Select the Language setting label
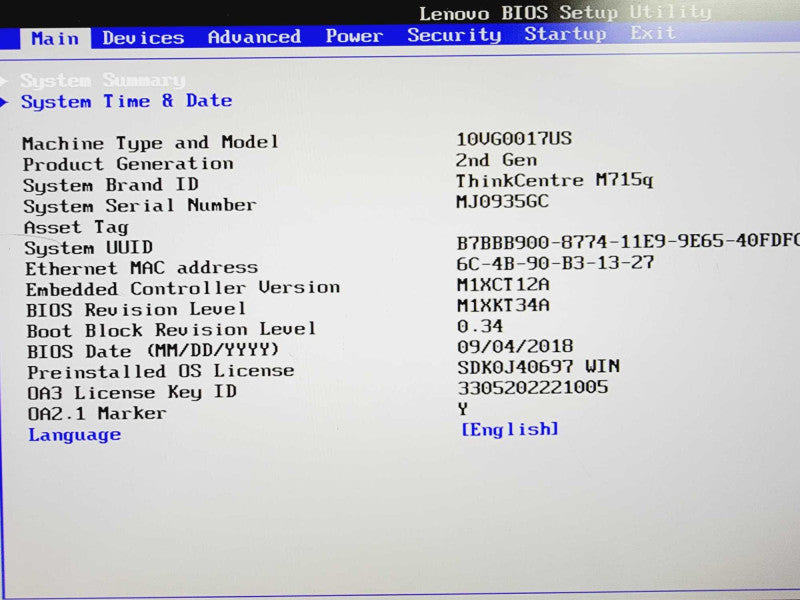Image resolution: width=800 pixels, height=600 pixels. click(74, 434)
